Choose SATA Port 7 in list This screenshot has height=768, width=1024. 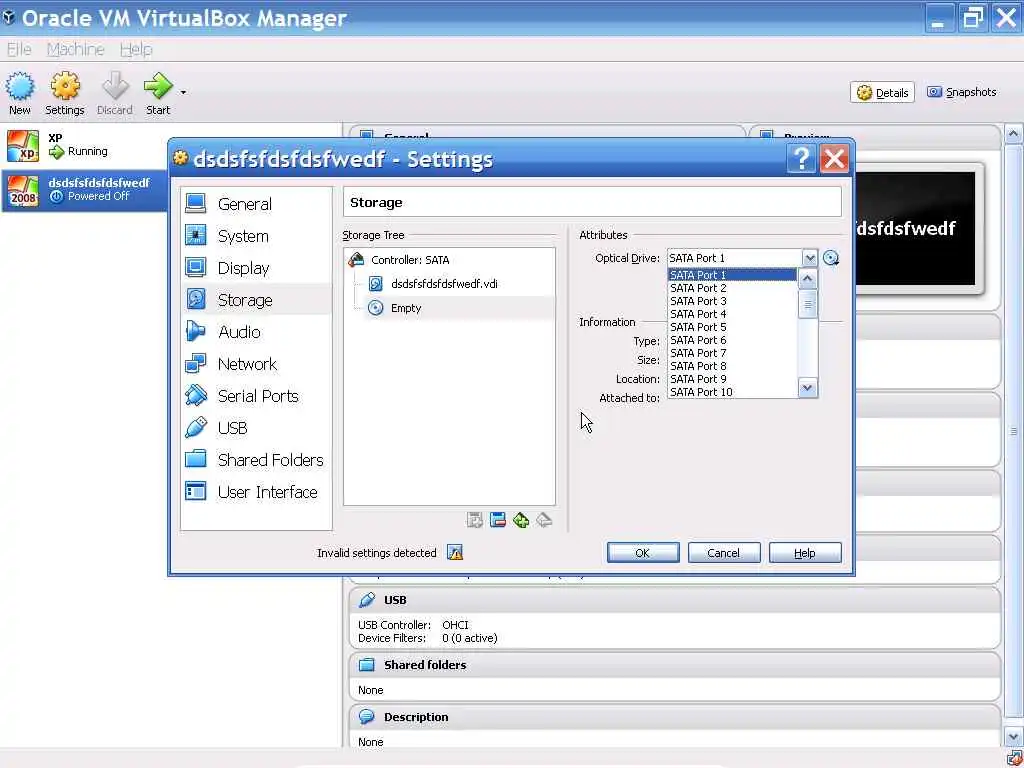tap(732, 353)
